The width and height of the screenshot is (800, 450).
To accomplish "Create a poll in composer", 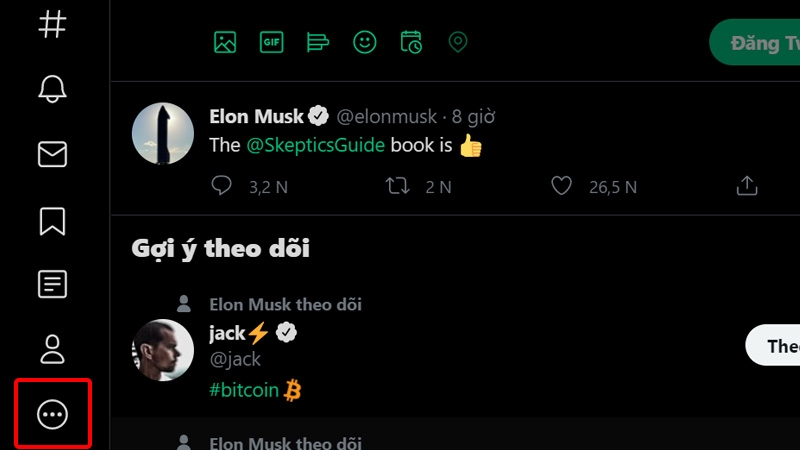I will (318, 42).
